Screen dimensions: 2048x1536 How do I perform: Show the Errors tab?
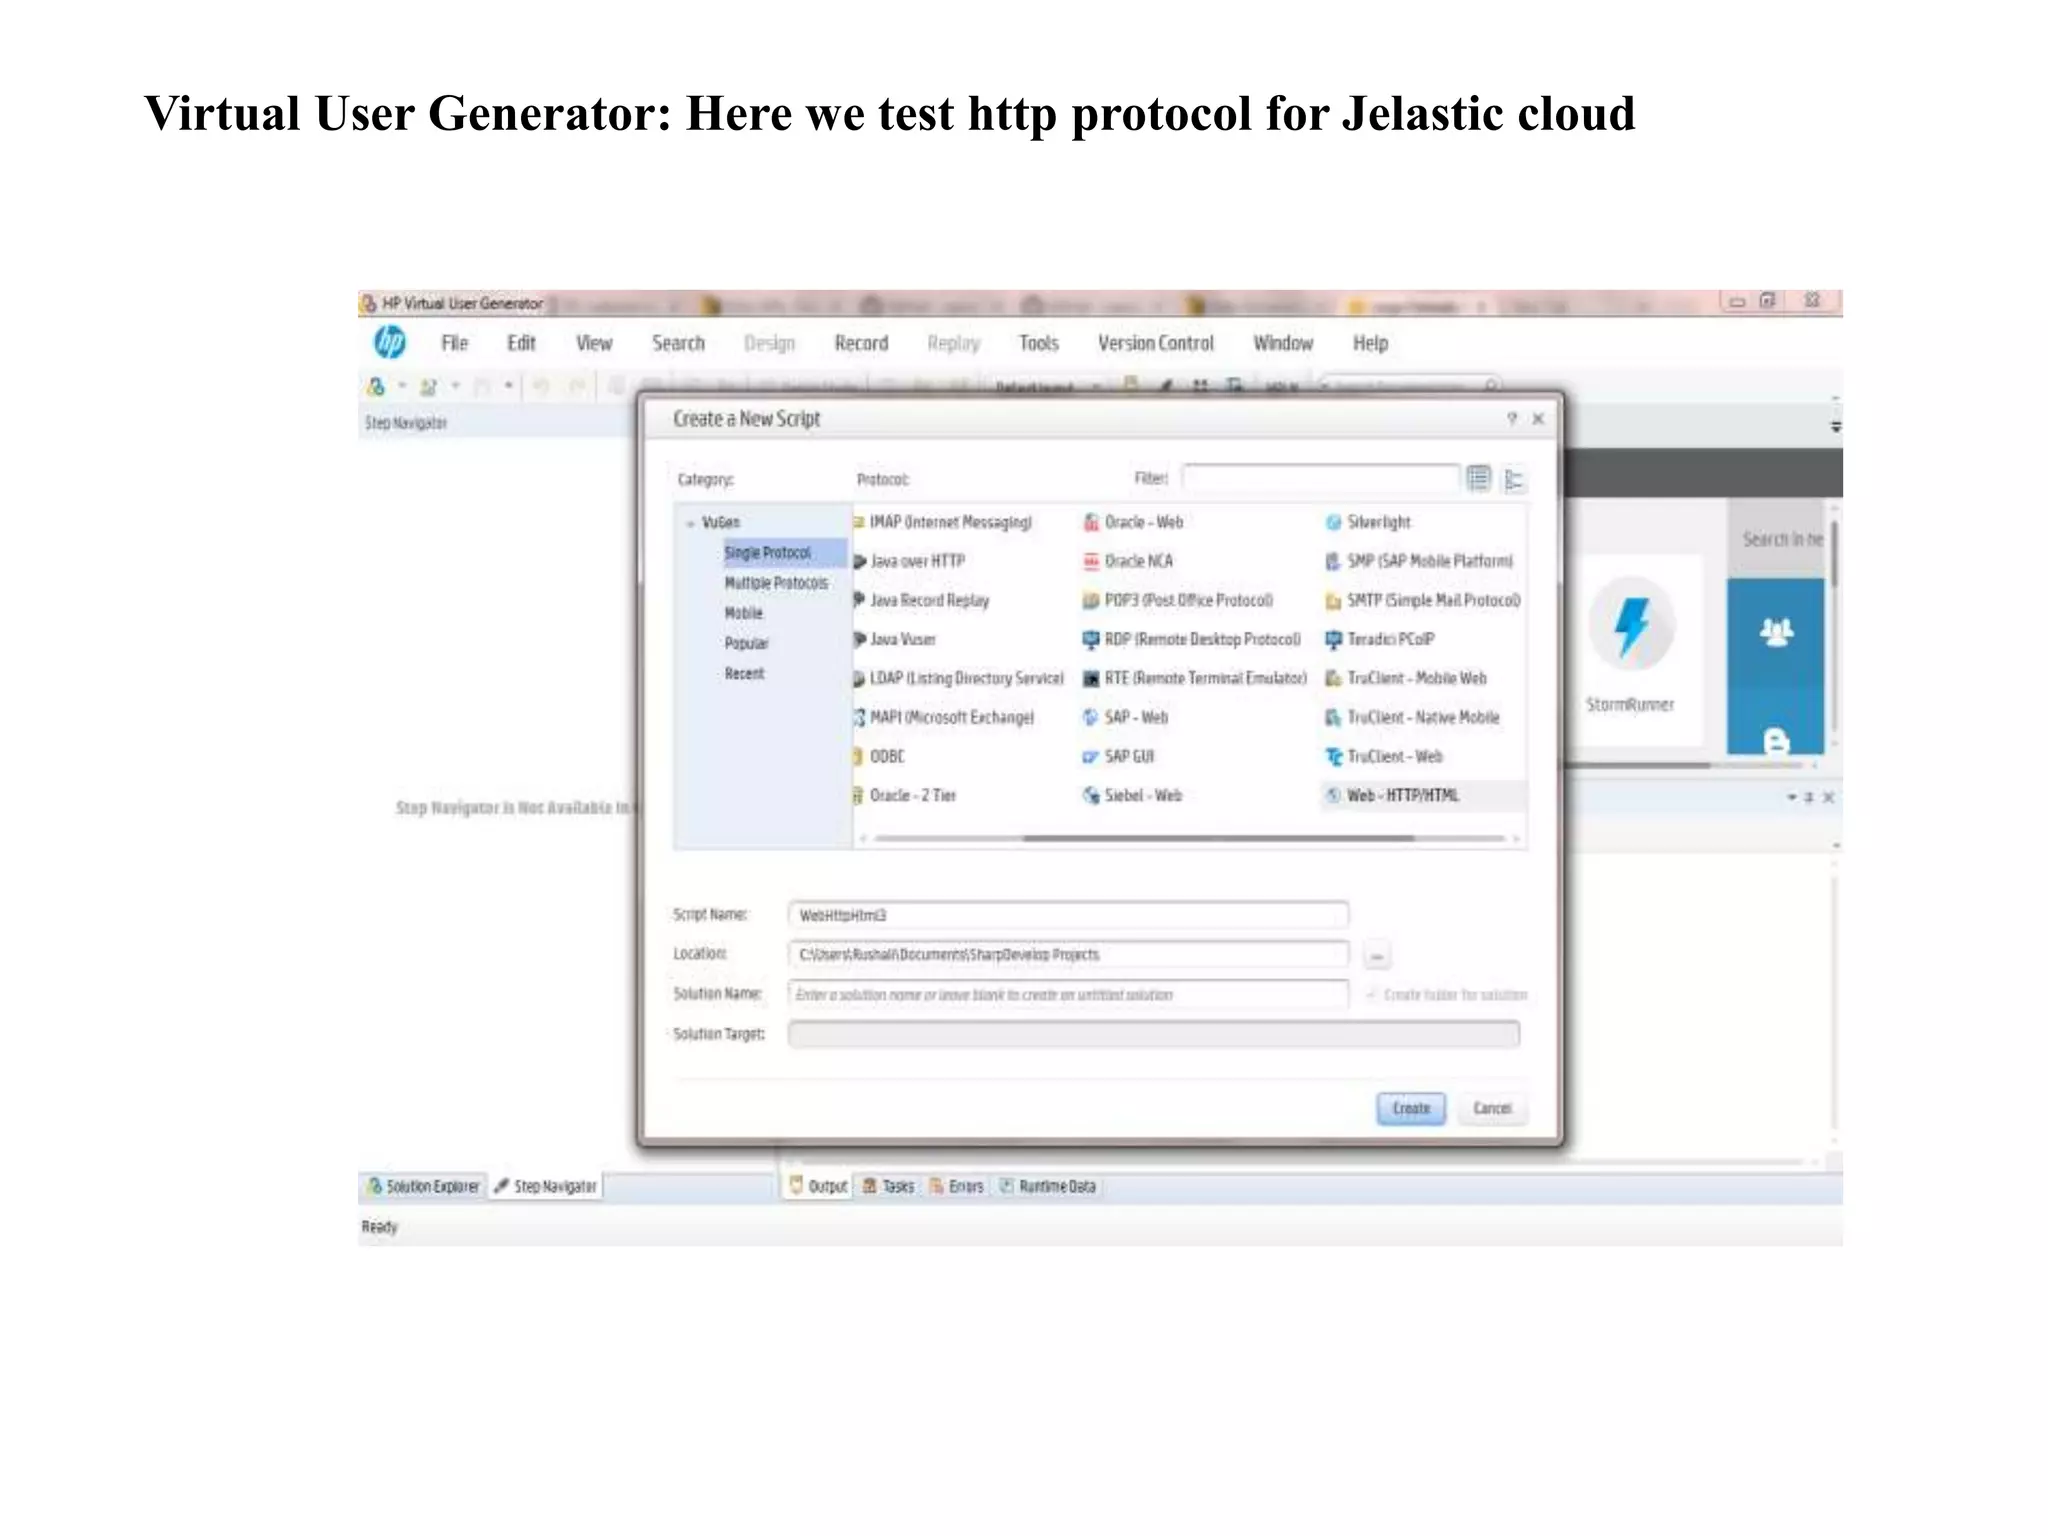coord(957,1187)
